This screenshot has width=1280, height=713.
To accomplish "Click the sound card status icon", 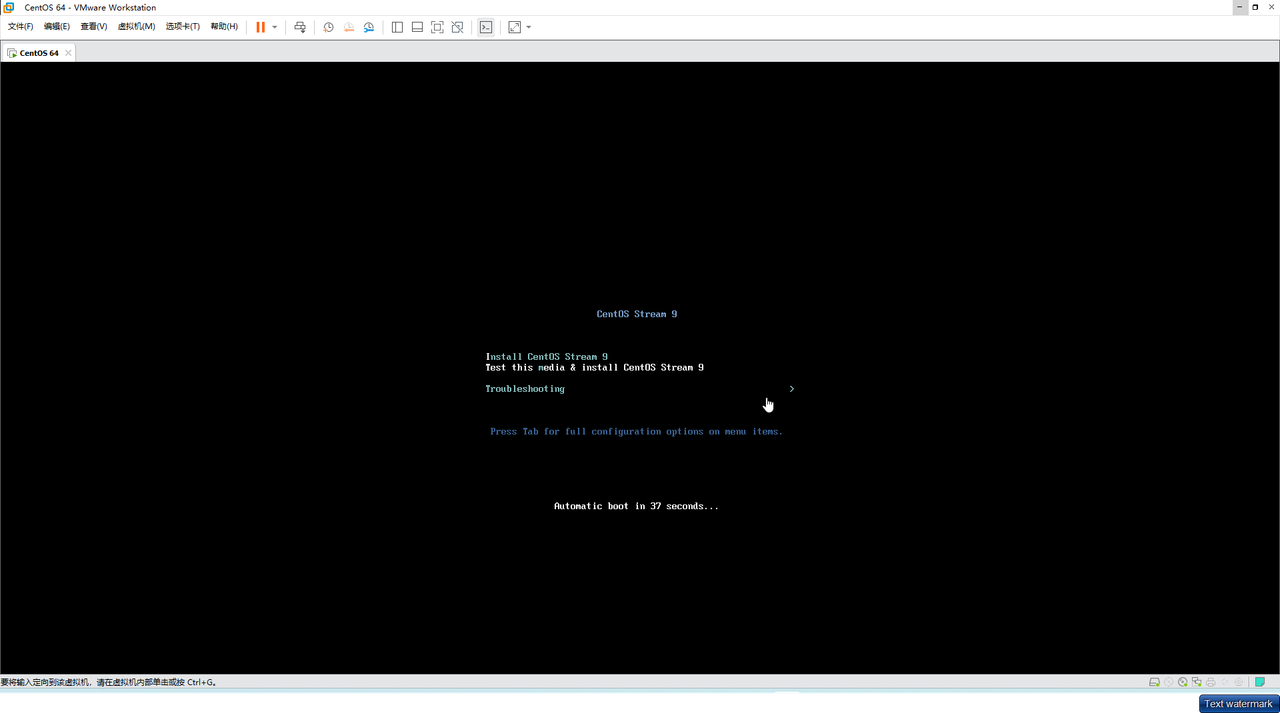I will tap(1225, 682).
